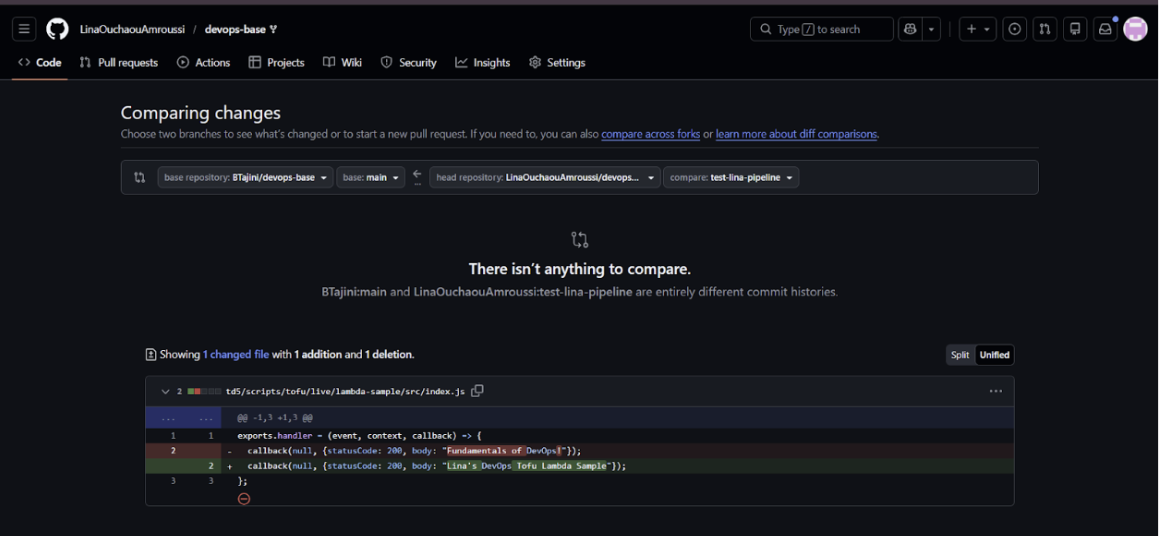This screenshot has height=536, width=1165.
Task: Switch to the Actions tab
Action: point(204,62)
